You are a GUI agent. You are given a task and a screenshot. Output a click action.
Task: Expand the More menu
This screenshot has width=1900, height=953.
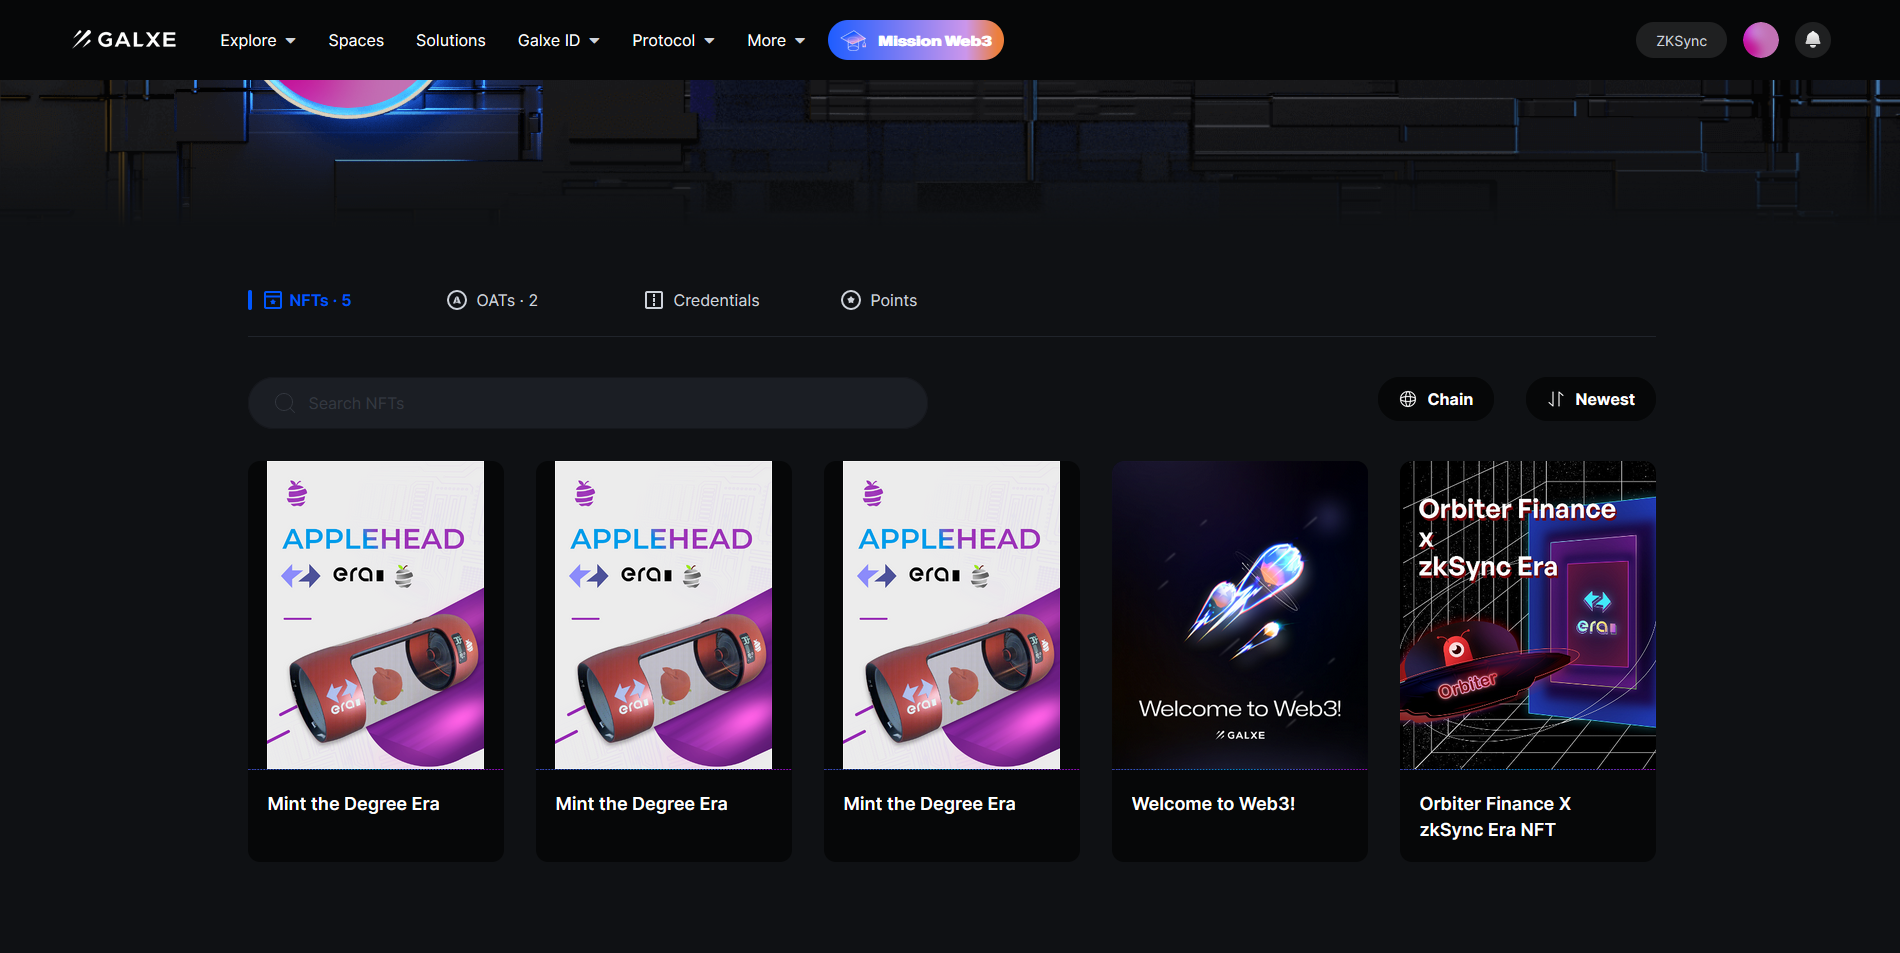pyautogui.click(x=776, y=40)
